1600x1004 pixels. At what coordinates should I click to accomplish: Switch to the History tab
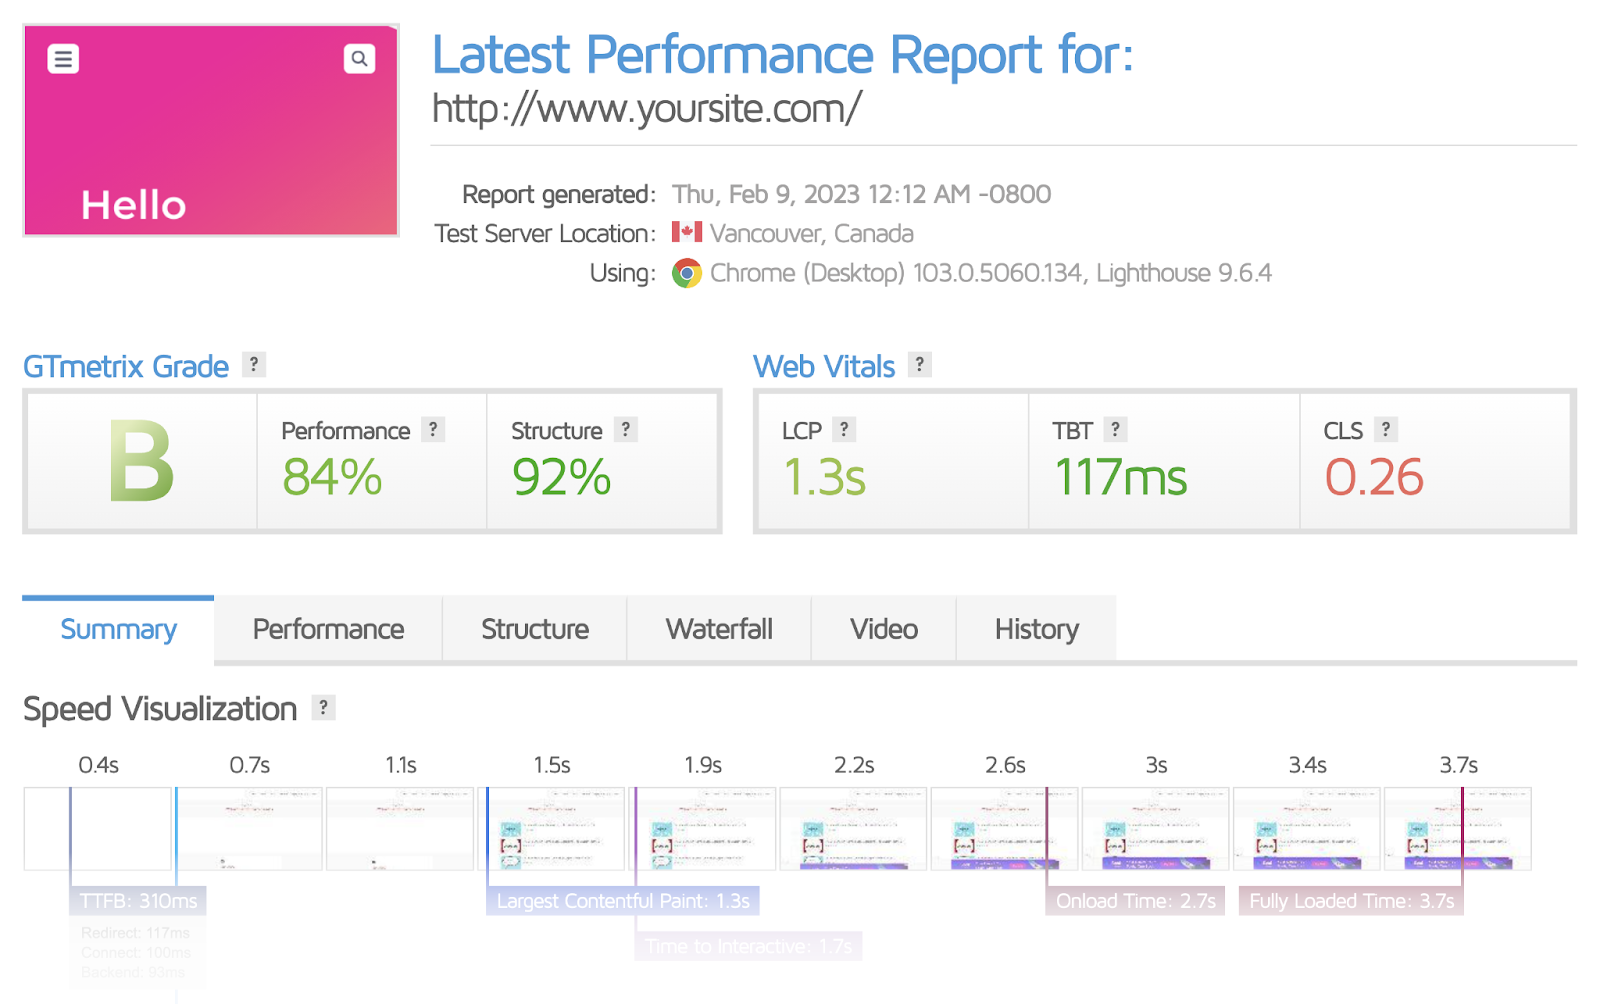(1036, 629)
